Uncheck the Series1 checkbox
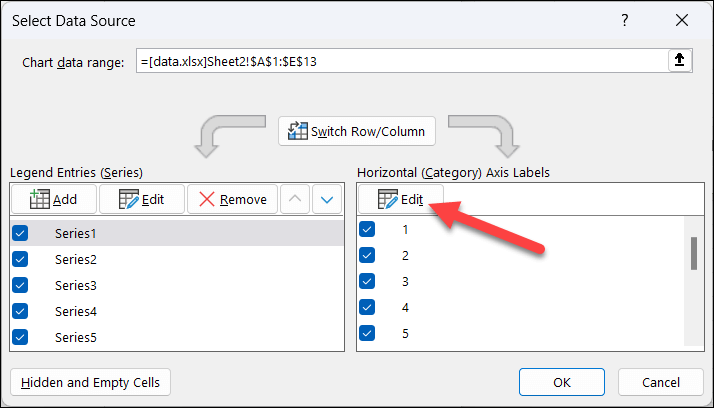 pyautogui.click(x=20, y=233)
